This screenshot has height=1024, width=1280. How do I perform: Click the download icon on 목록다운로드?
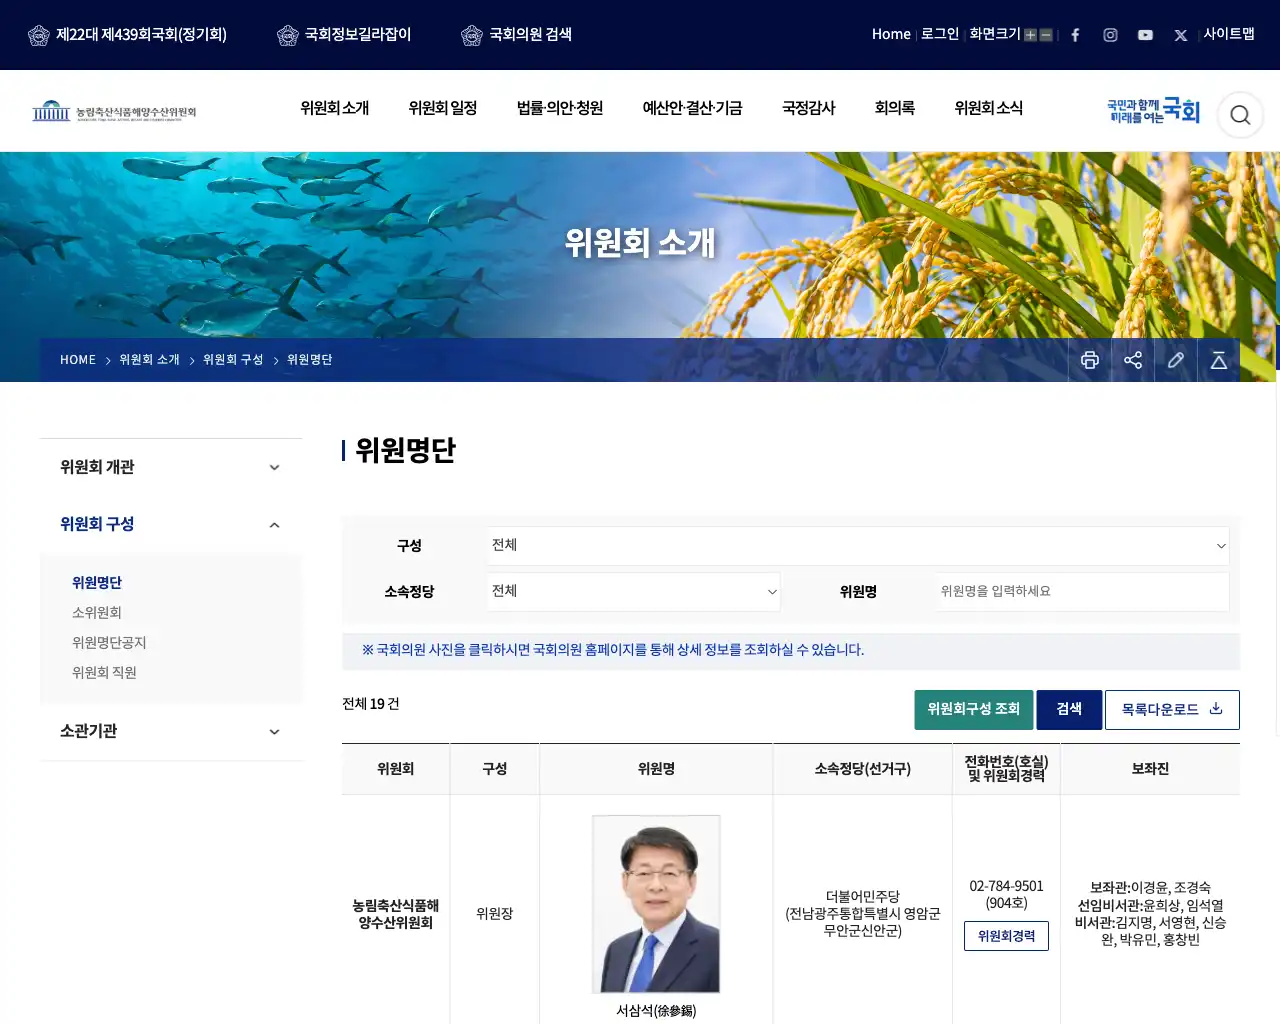pyautogui.click(x=1216, y=709)
